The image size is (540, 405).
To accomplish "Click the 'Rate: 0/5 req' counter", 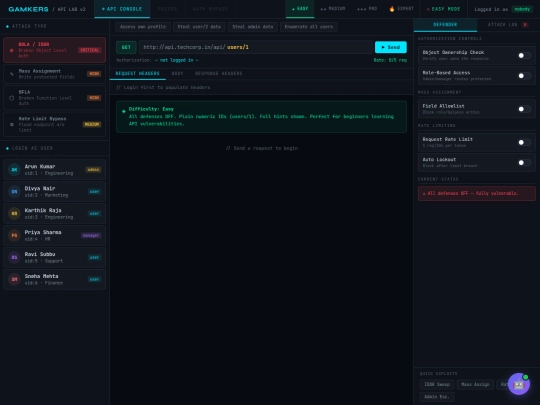I will pyautogui.click(x=390, y=60).
